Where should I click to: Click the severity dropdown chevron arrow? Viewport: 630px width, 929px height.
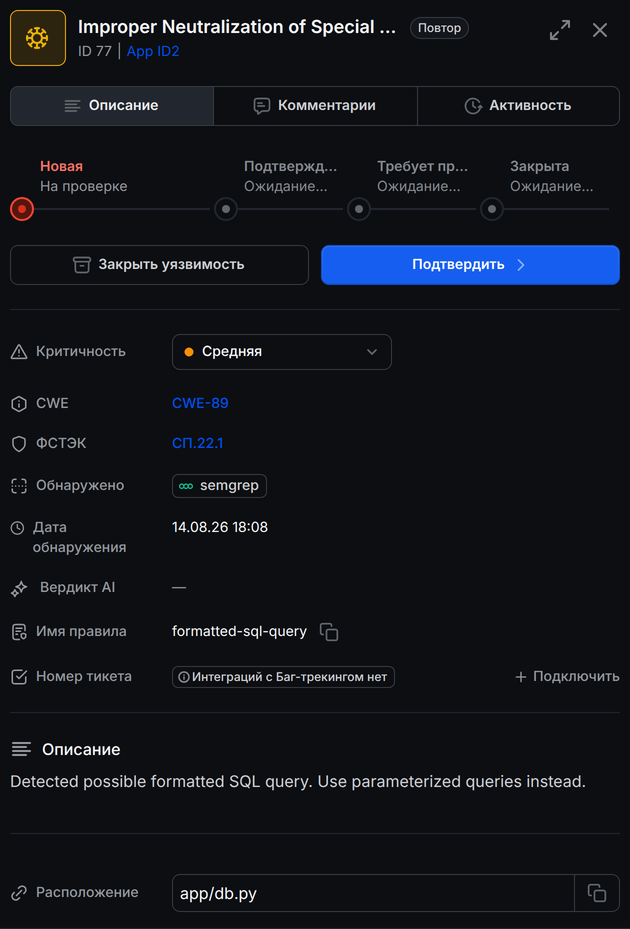[372, 352]
